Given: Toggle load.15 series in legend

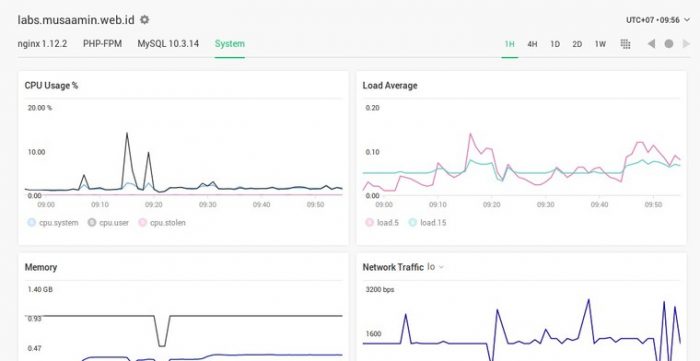Looking at the screenshot, I should coord(427,223).
